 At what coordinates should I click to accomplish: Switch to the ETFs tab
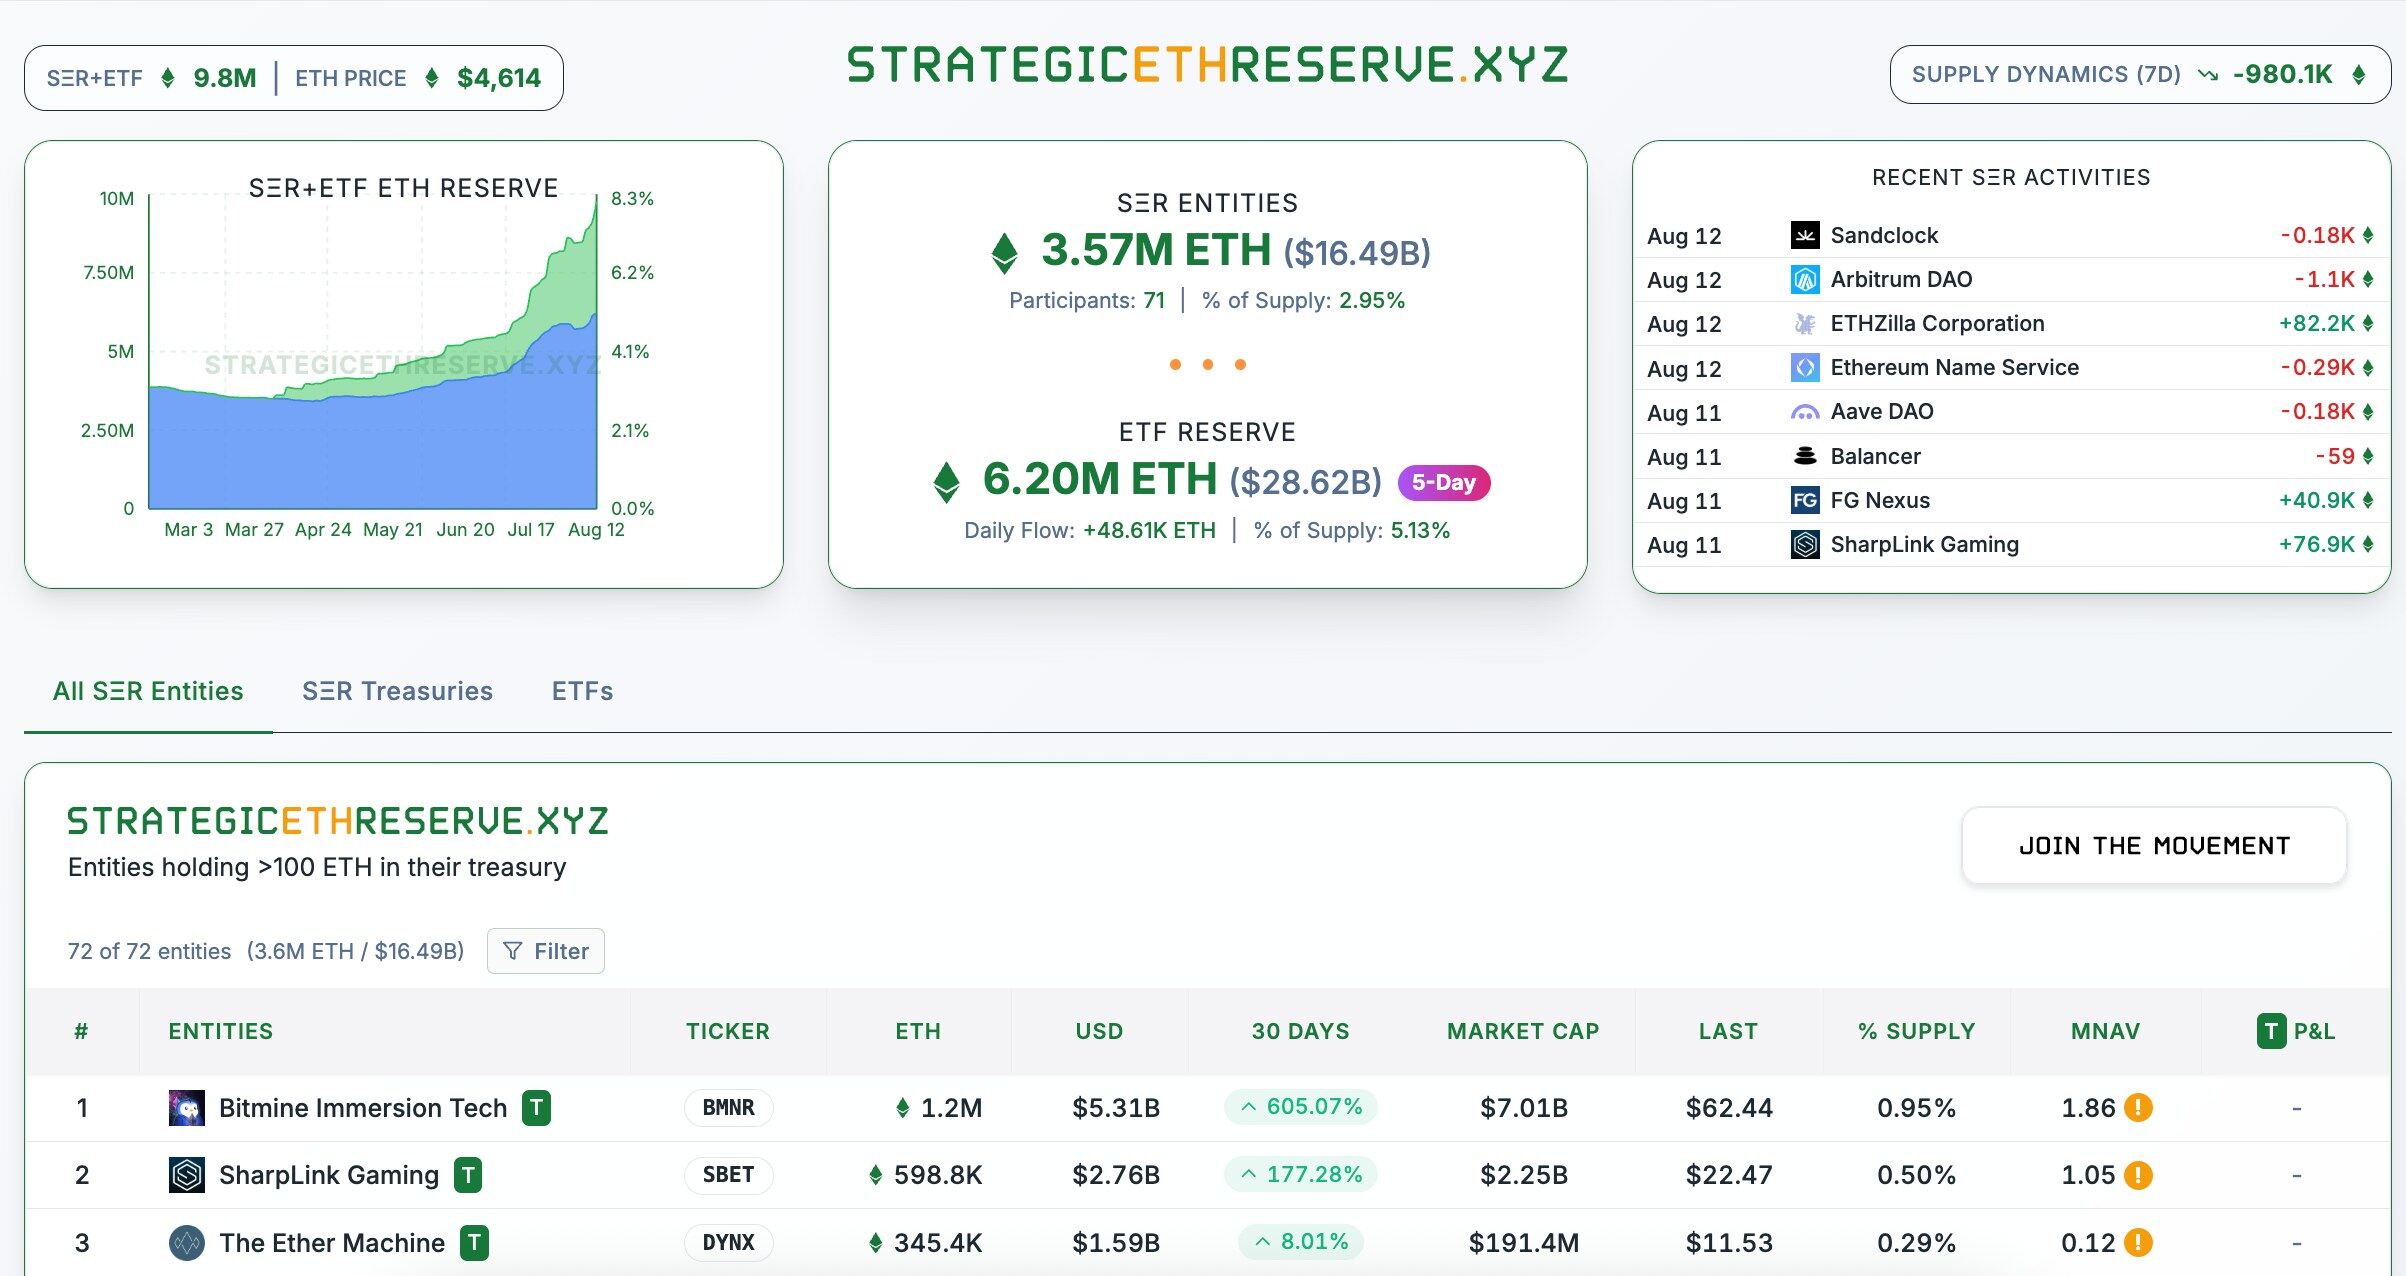coord(582,691)
